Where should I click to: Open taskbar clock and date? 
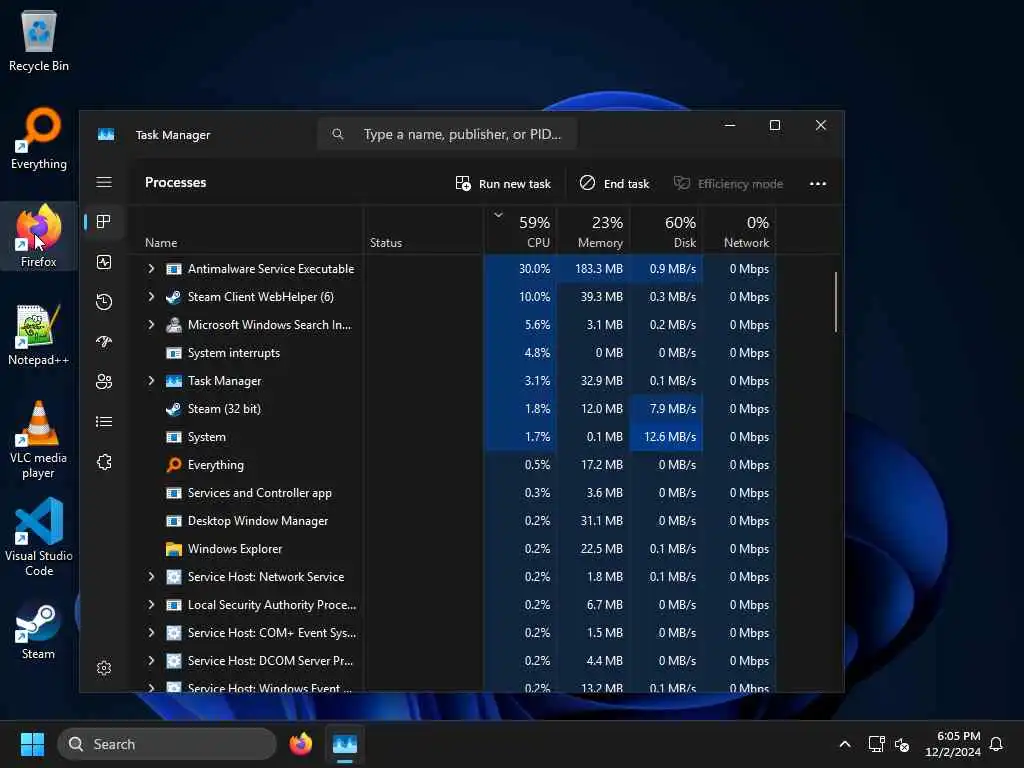[x=952, y=744]
